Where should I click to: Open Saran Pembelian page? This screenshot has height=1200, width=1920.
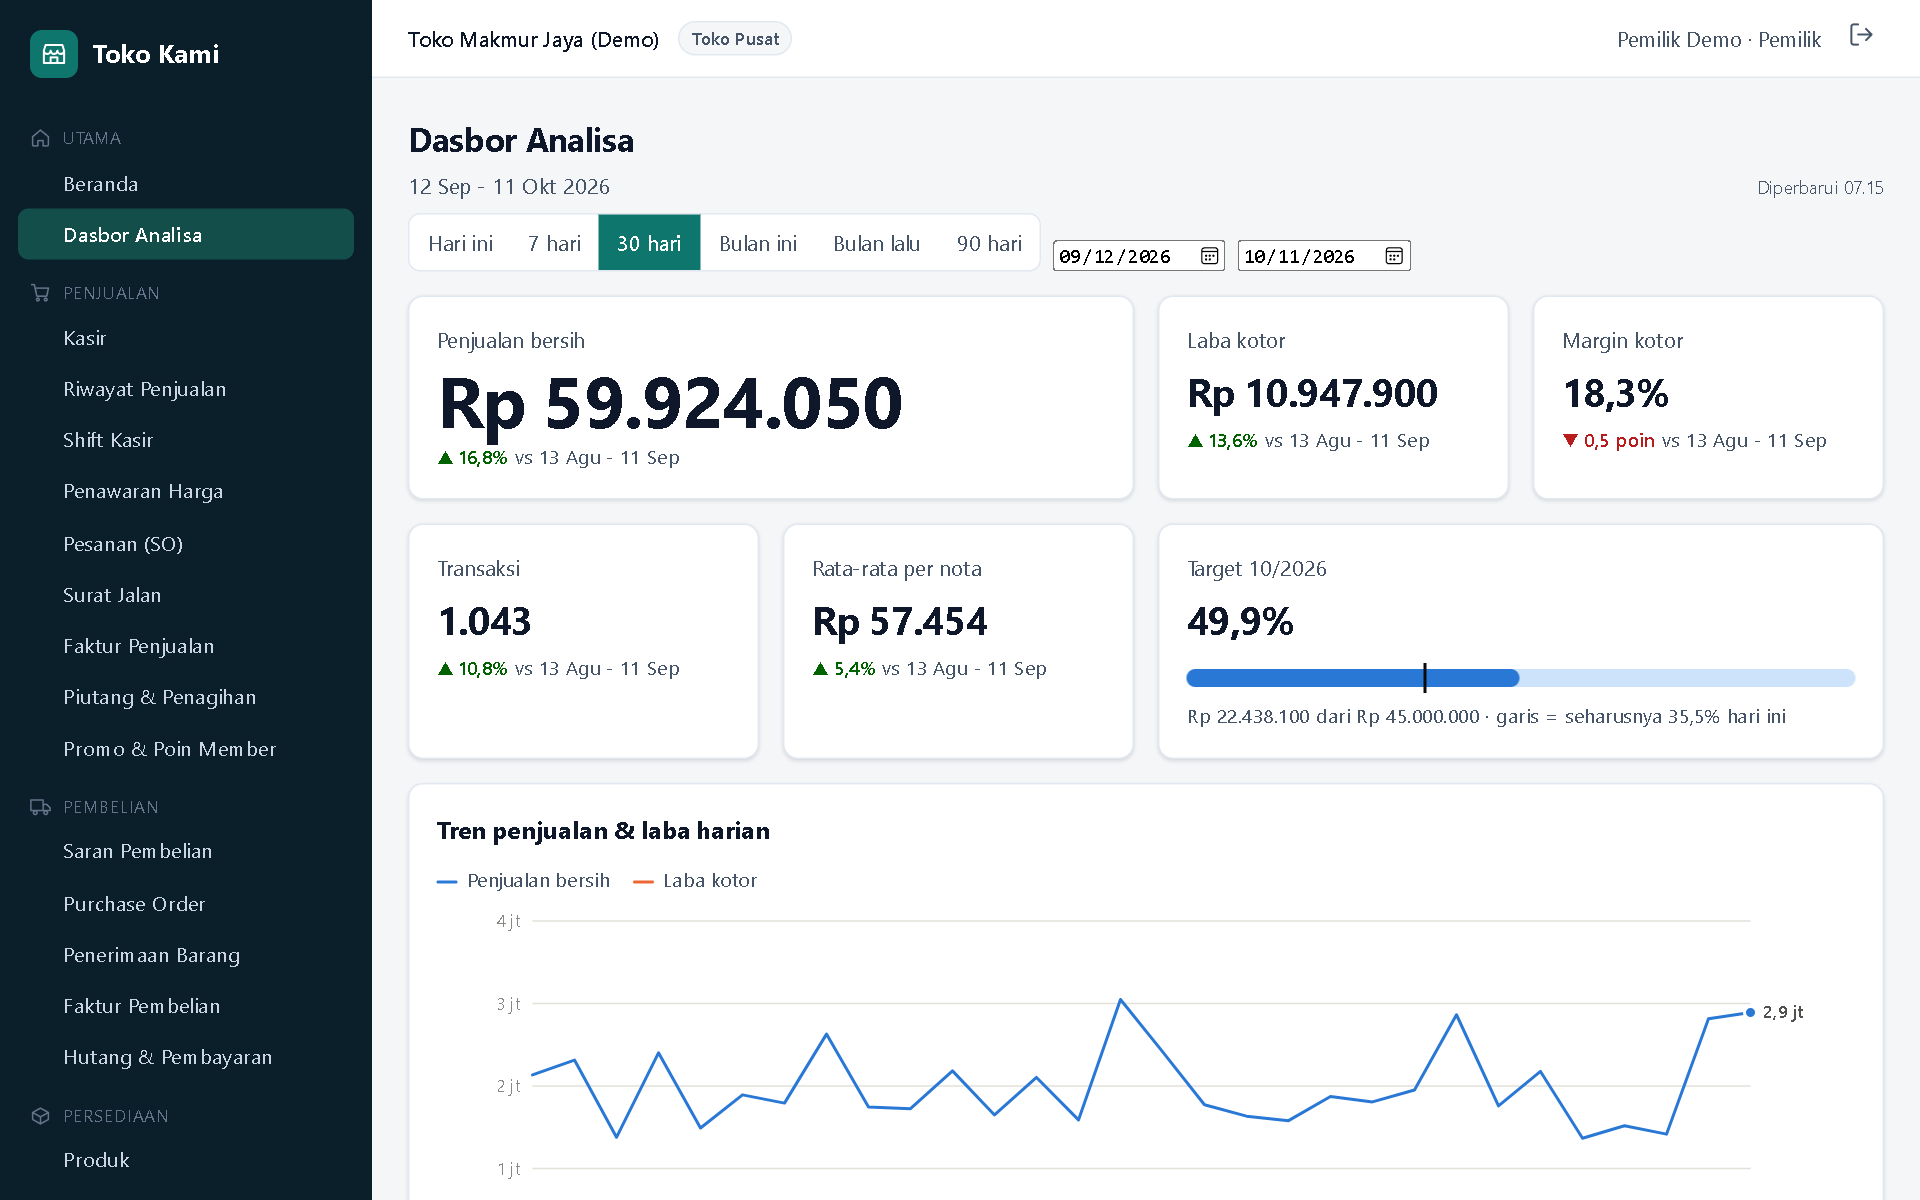[186, 851]
